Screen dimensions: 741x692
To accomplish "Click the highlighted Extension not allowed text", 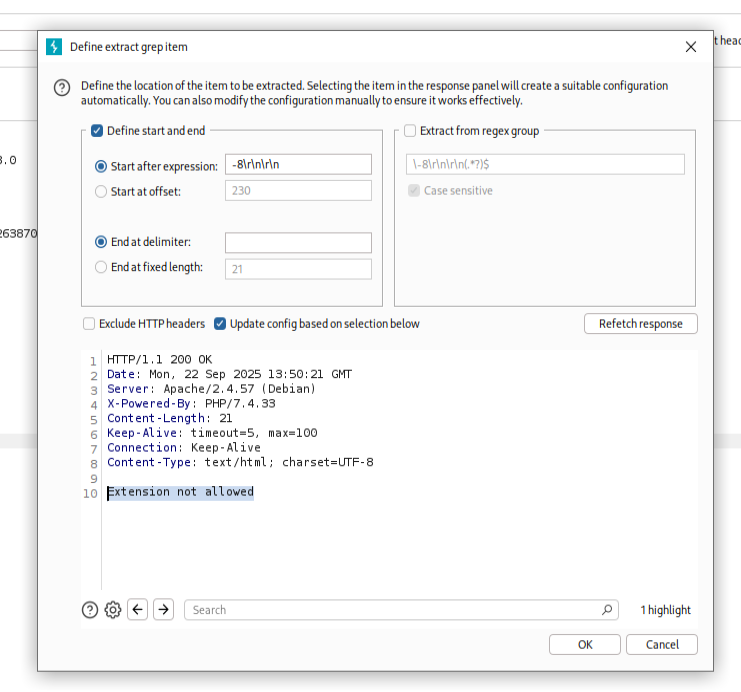I will click(181, 492).
